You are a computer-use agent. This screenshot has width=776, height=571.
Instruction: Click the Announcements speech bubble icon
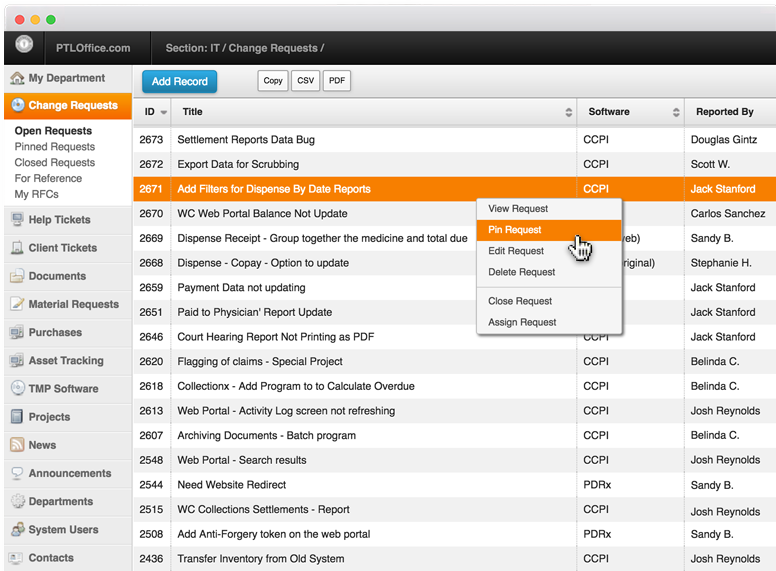[x=17, y=473]
